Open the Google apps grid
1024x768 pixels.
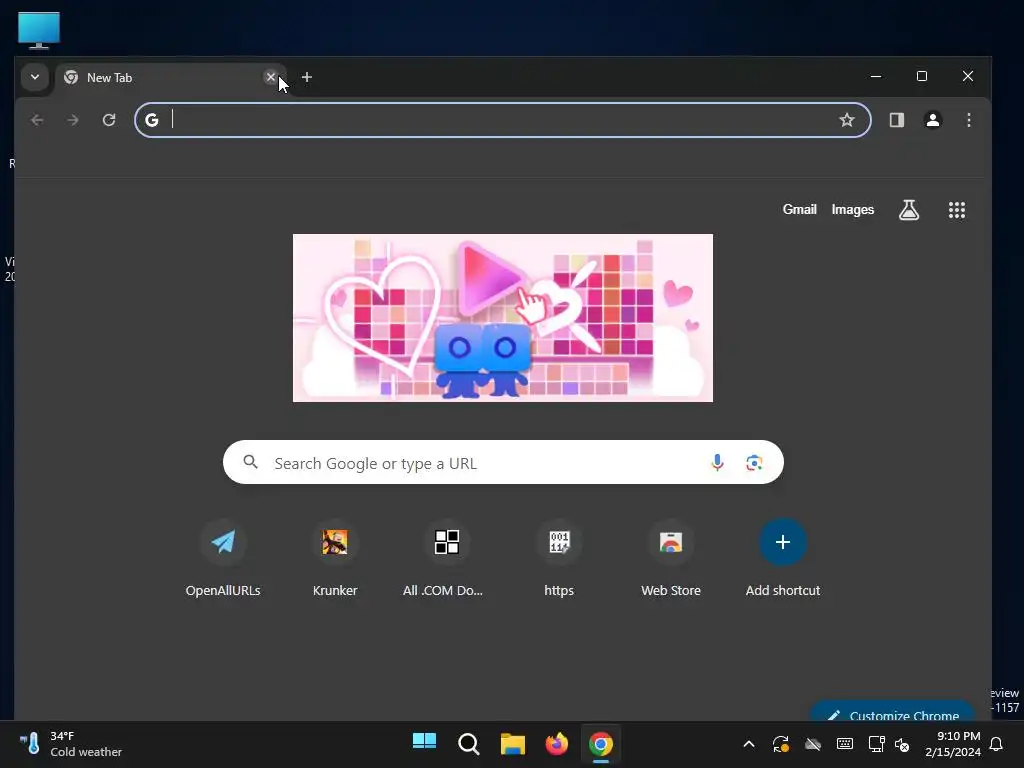(957, 210)
